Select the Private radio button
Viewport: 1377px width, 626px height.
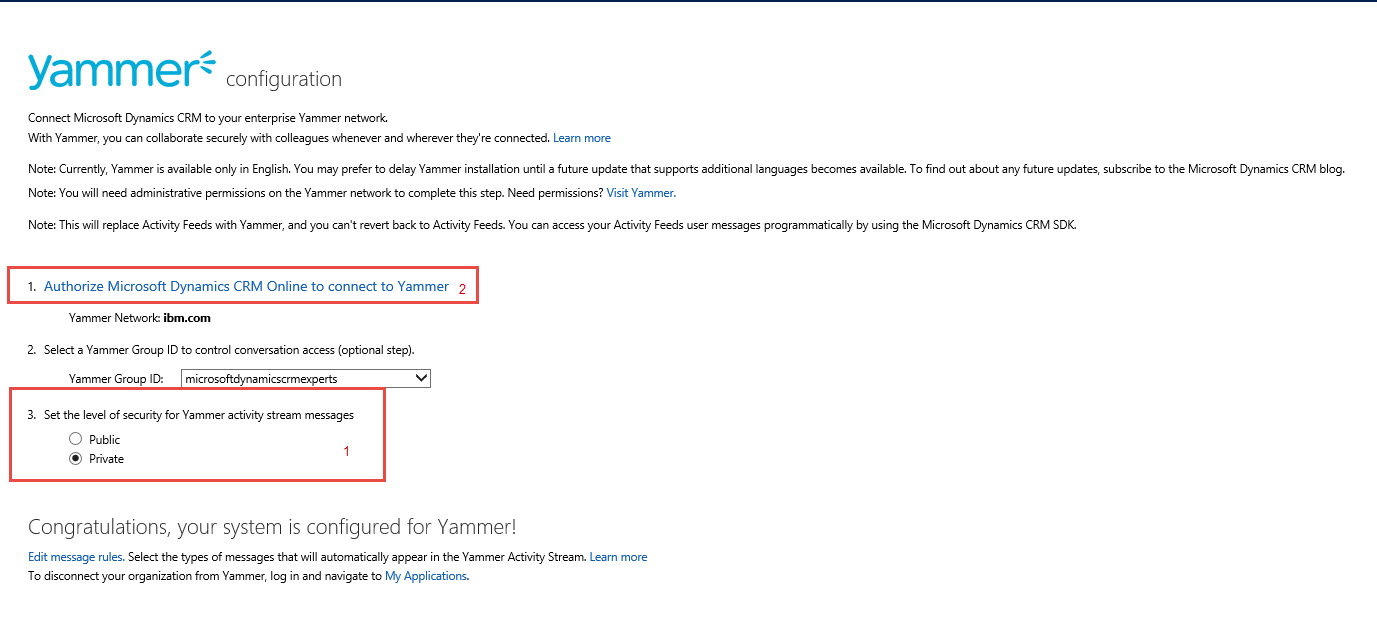point(75,459)
